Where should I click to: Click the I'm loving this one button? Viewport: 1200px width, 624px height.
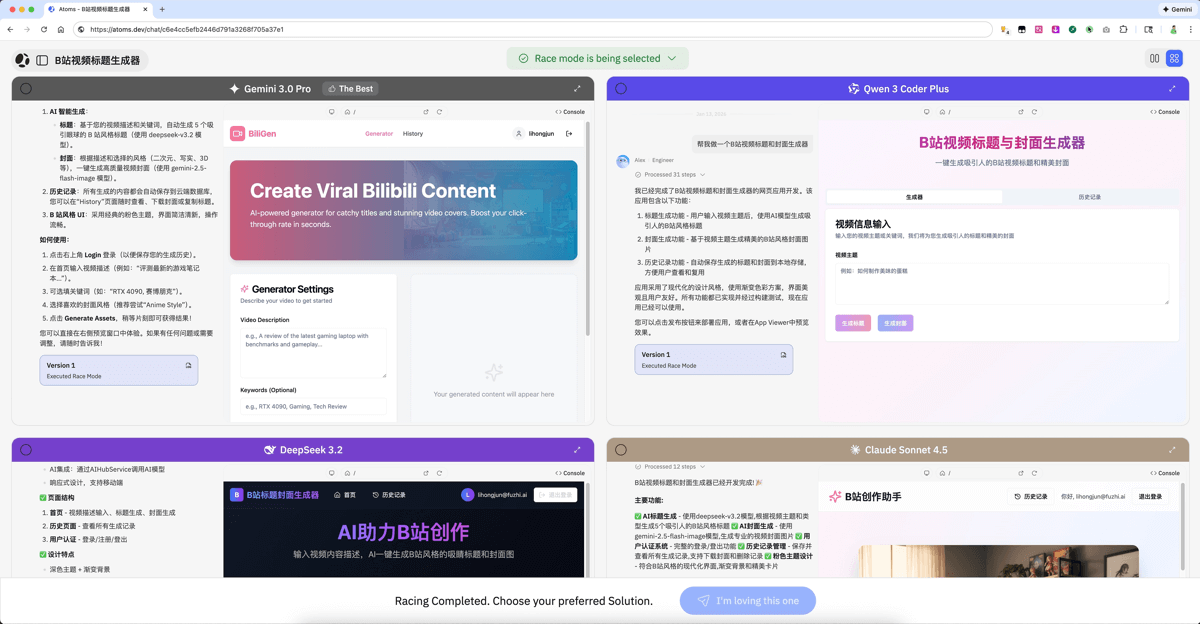tap(747, 601)
